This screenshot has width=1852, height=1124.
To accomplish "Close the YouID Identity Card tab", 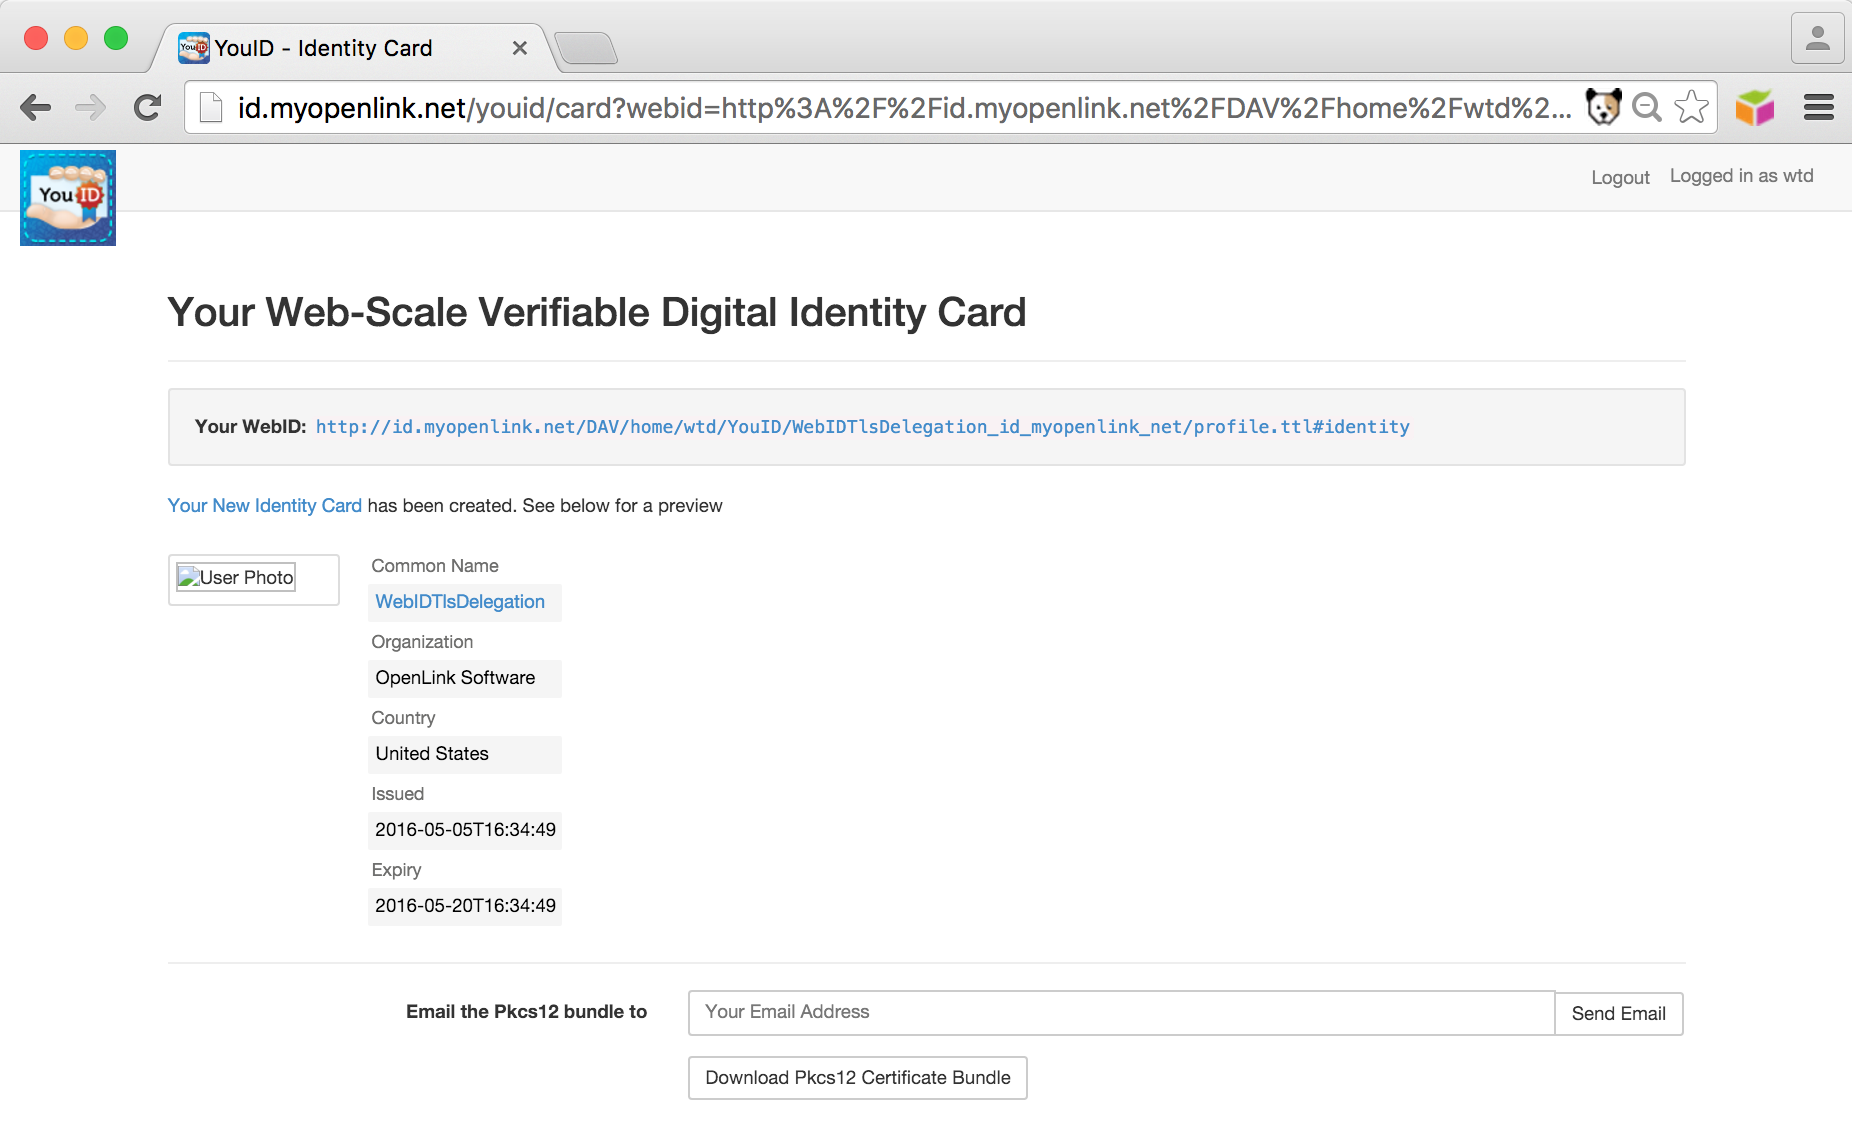I will pos(520,48).
